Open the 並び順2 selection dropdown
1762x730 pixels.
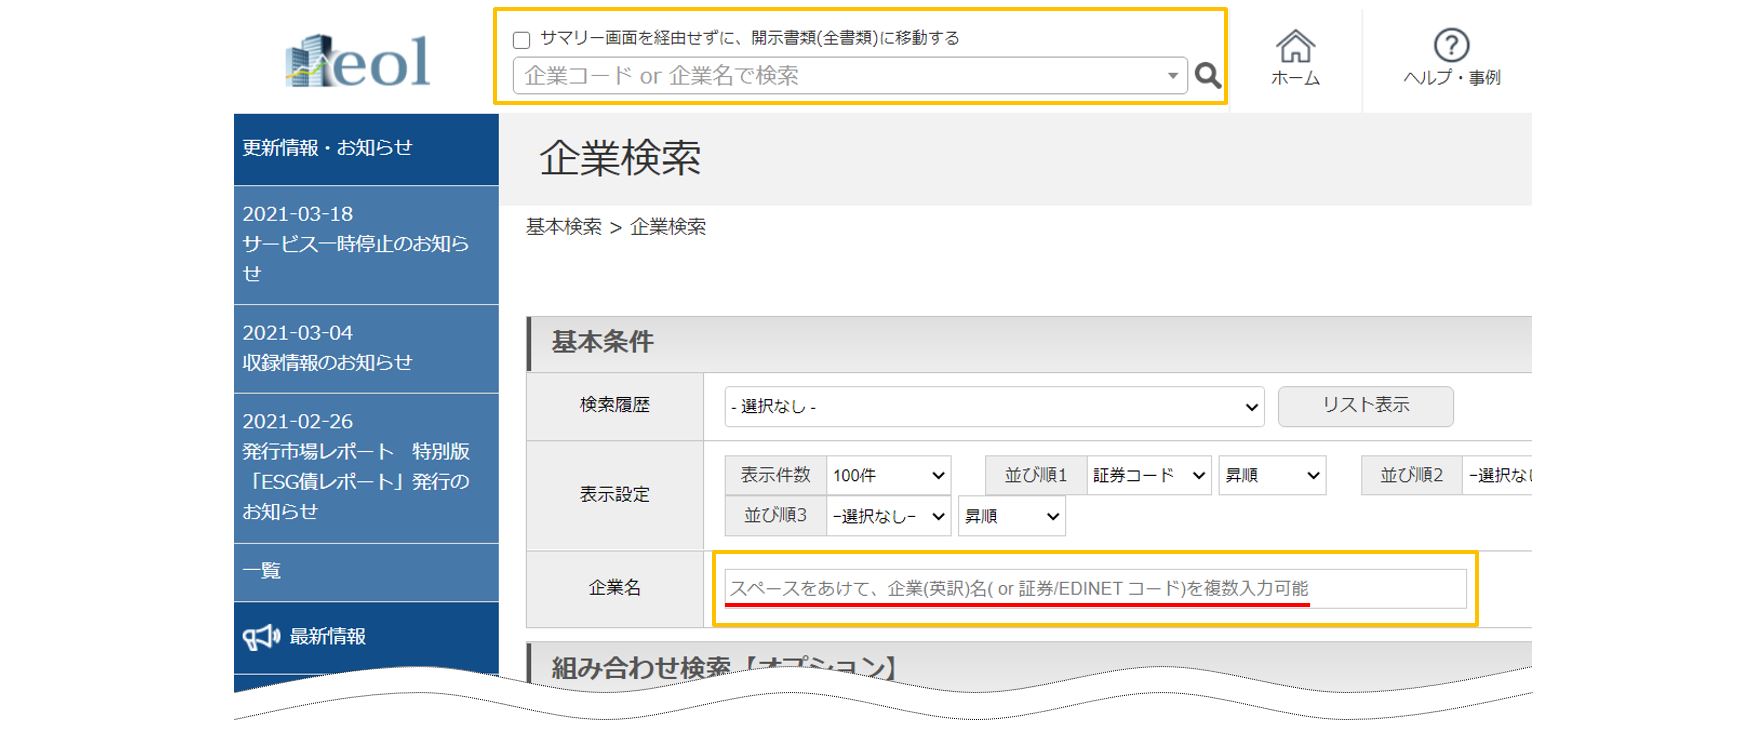1496,476
